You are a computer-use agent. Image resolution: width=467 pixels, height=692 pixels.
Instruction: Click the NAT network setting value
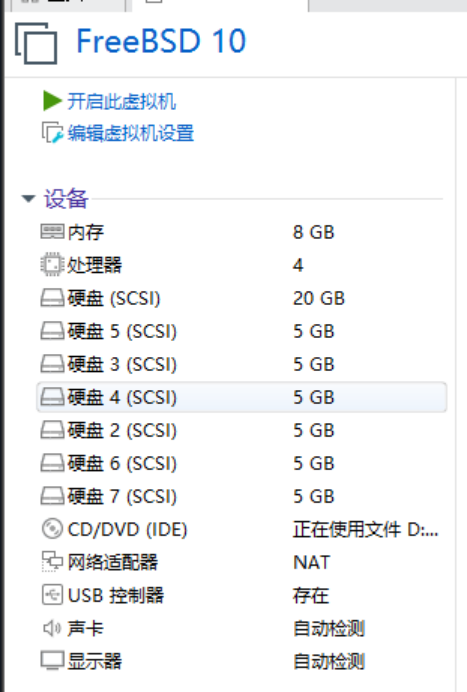point(312,562)
